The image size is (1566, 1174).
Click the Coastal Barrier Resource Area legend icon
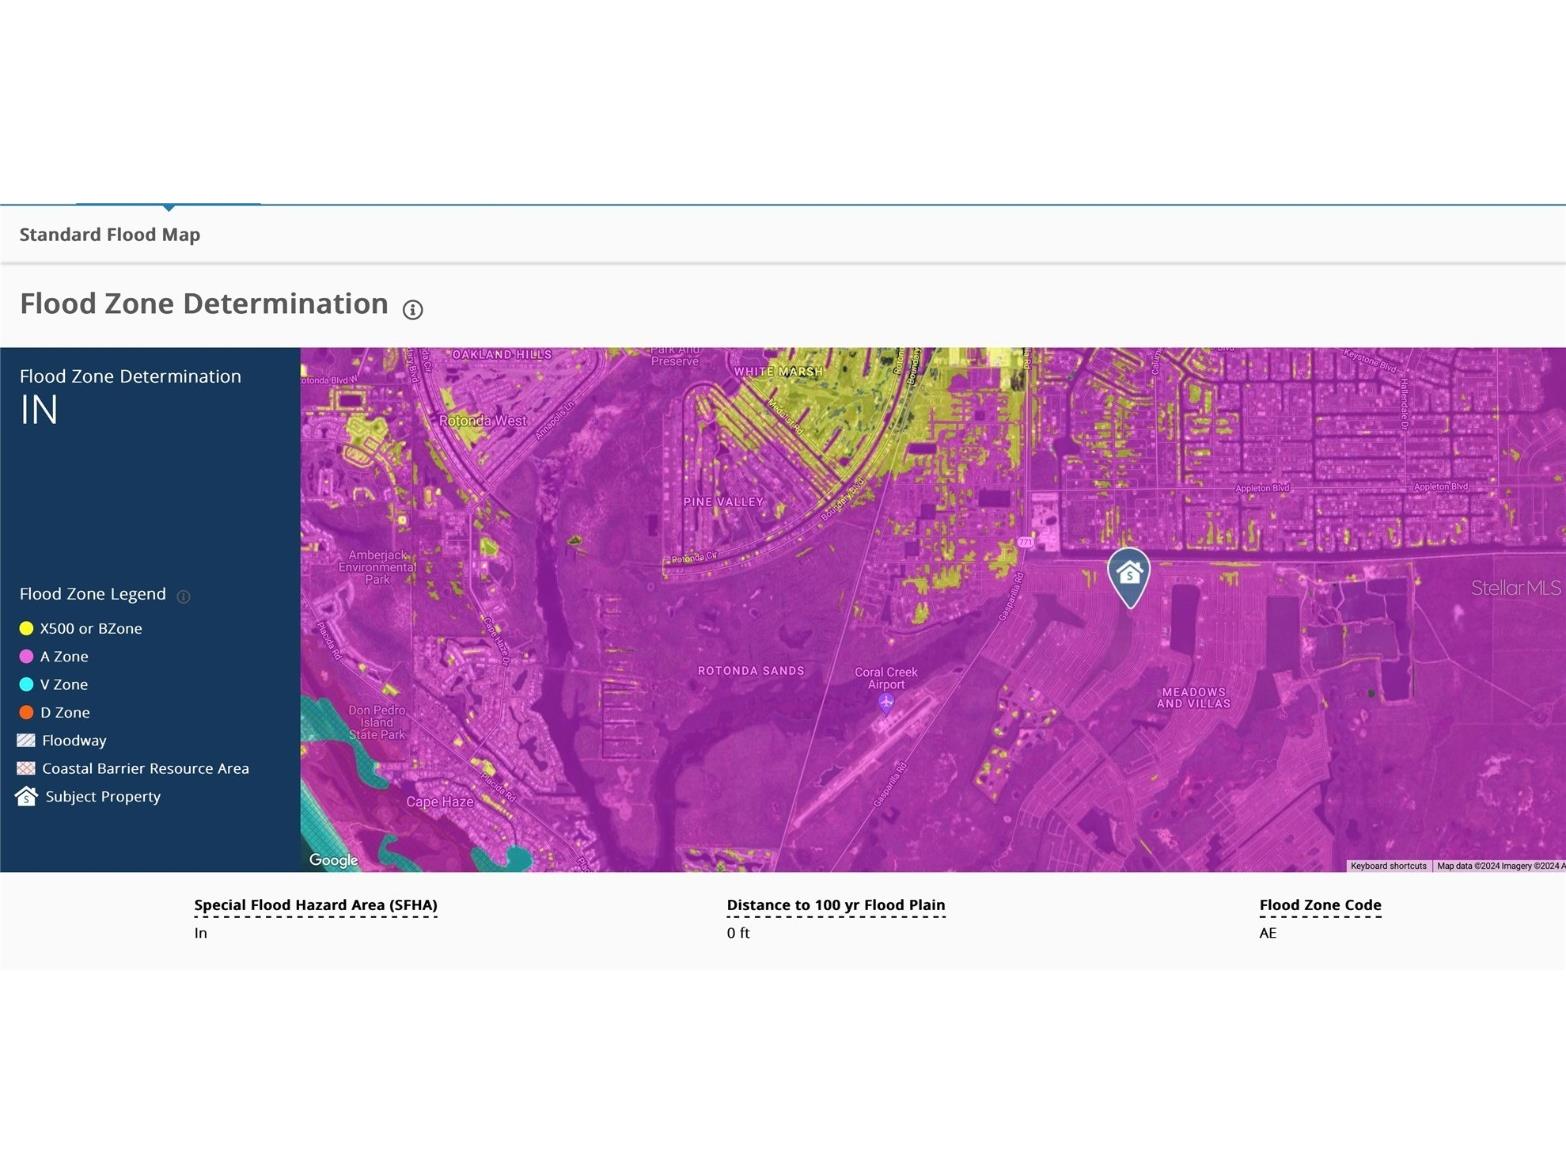[27, 768]
